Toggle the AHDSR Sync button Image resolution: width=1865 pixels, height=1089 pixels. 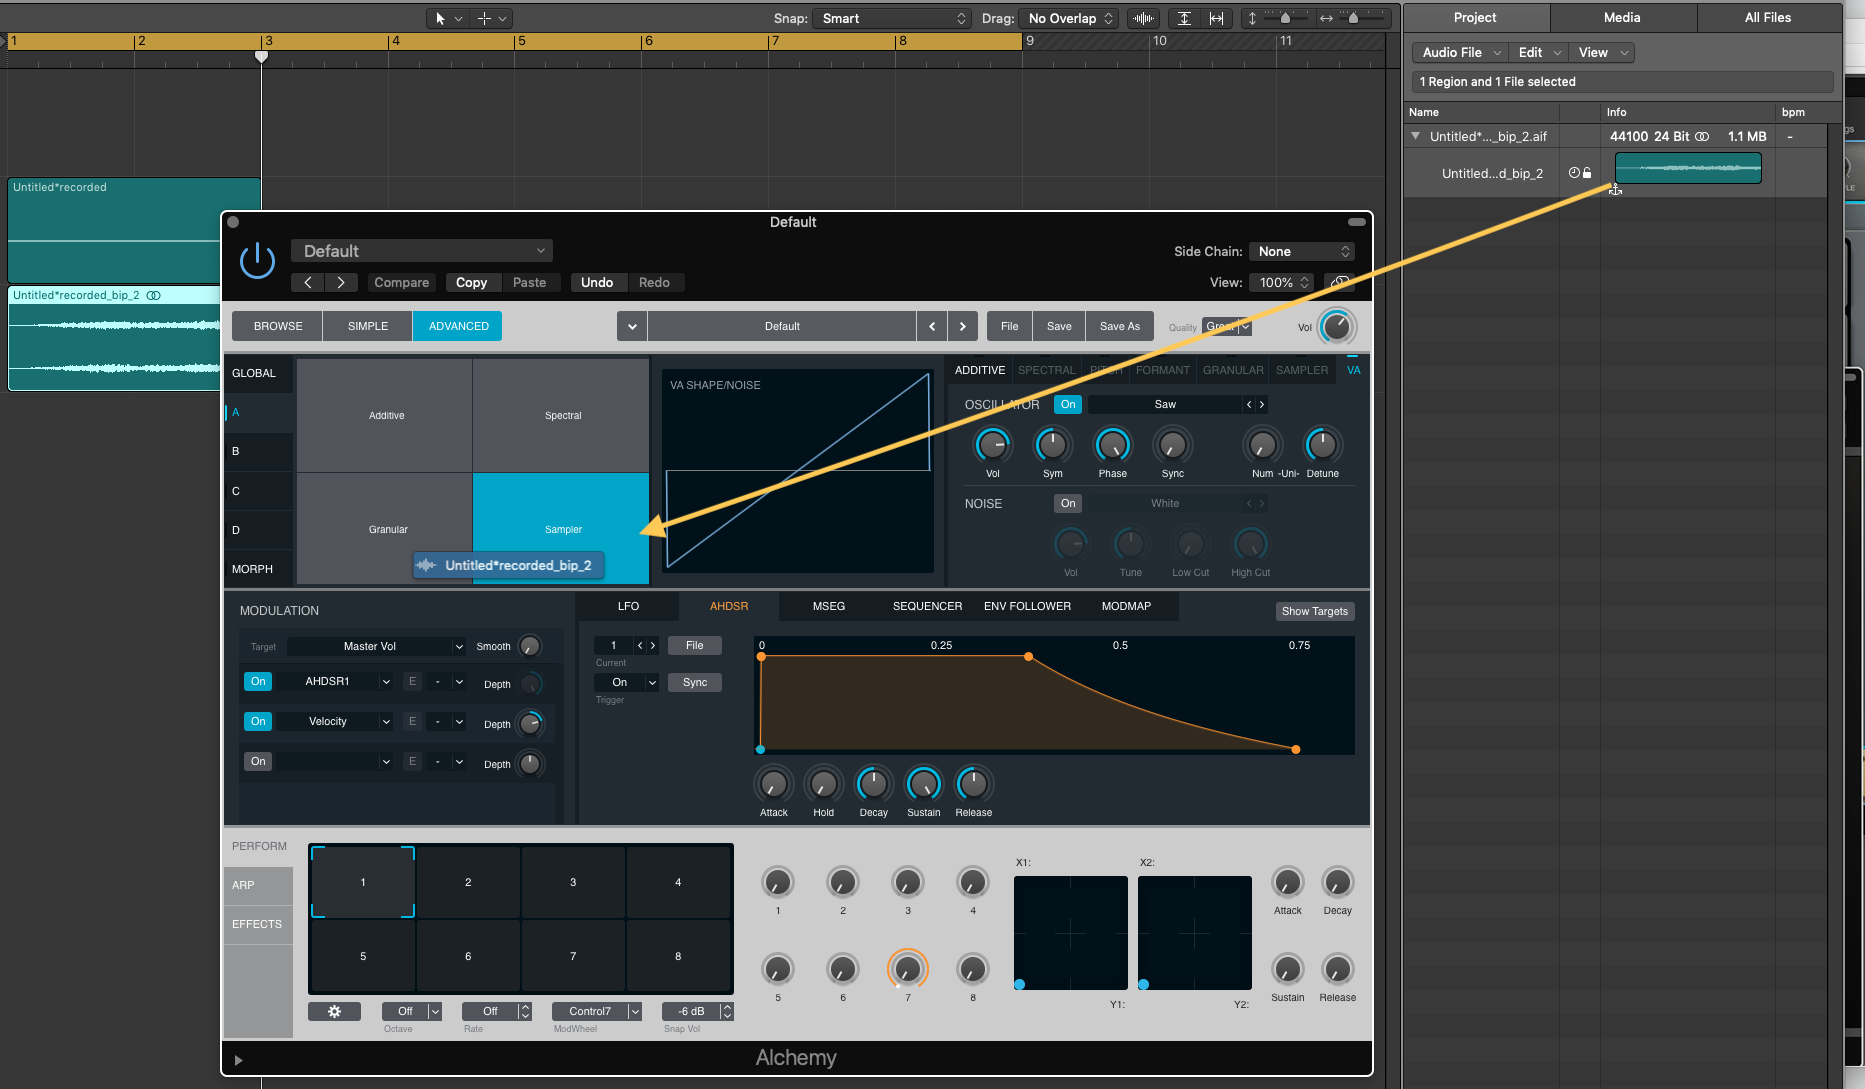(x=695, y=683)
